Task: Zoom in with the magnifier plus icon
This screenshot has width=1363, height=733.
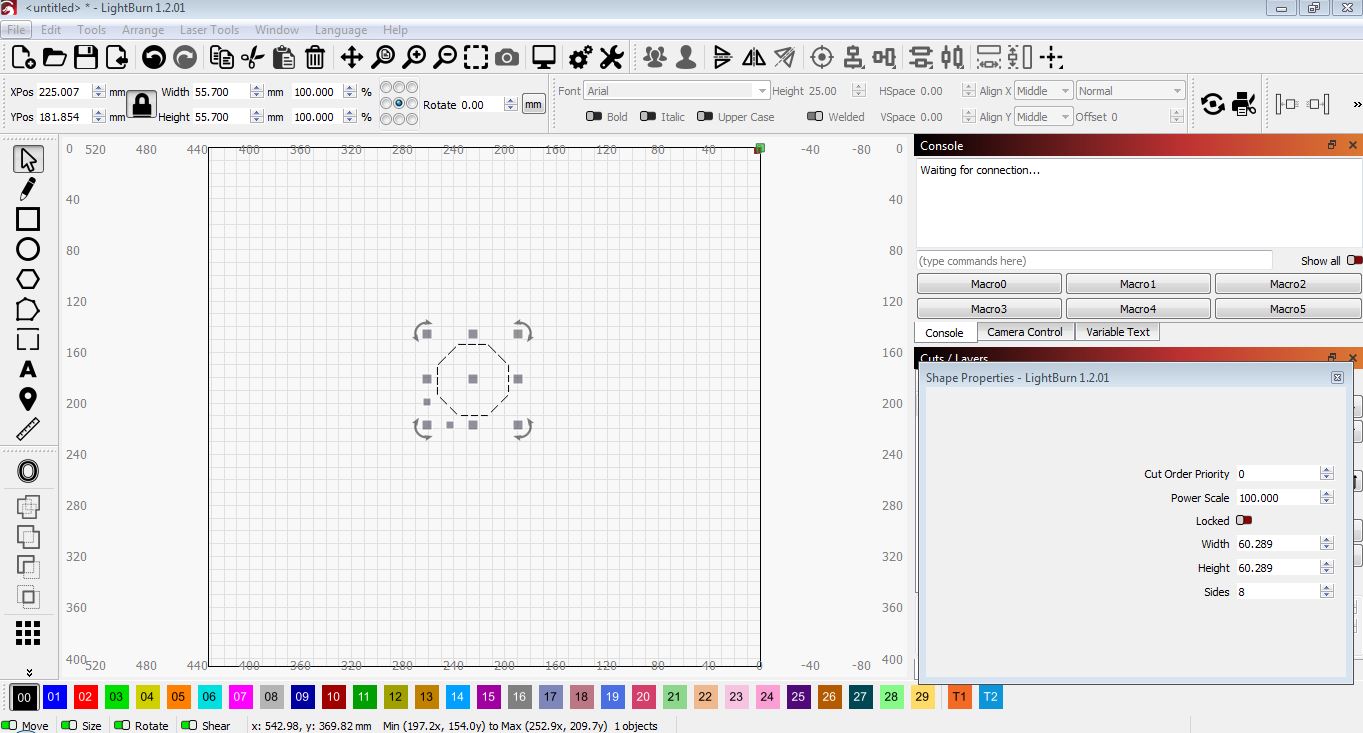Action: tap(414, 57)
